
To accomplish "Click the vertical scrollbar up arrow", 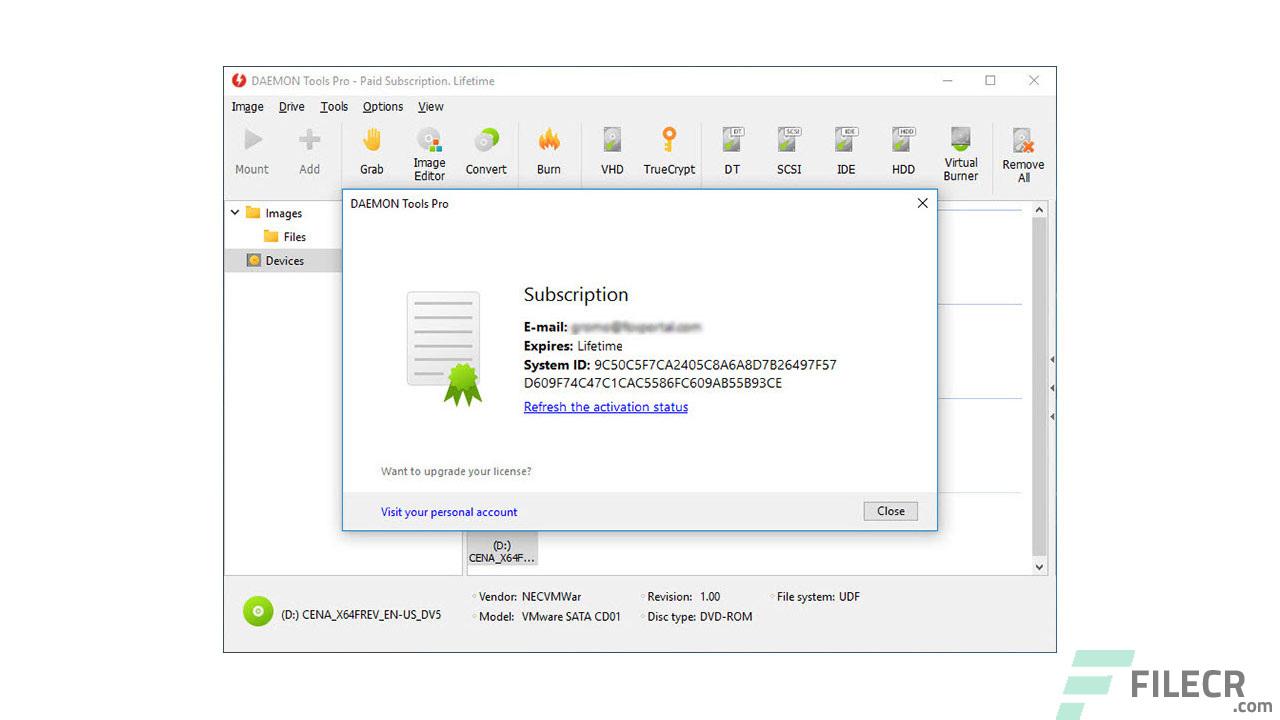I will click(x=1039, y=210).
